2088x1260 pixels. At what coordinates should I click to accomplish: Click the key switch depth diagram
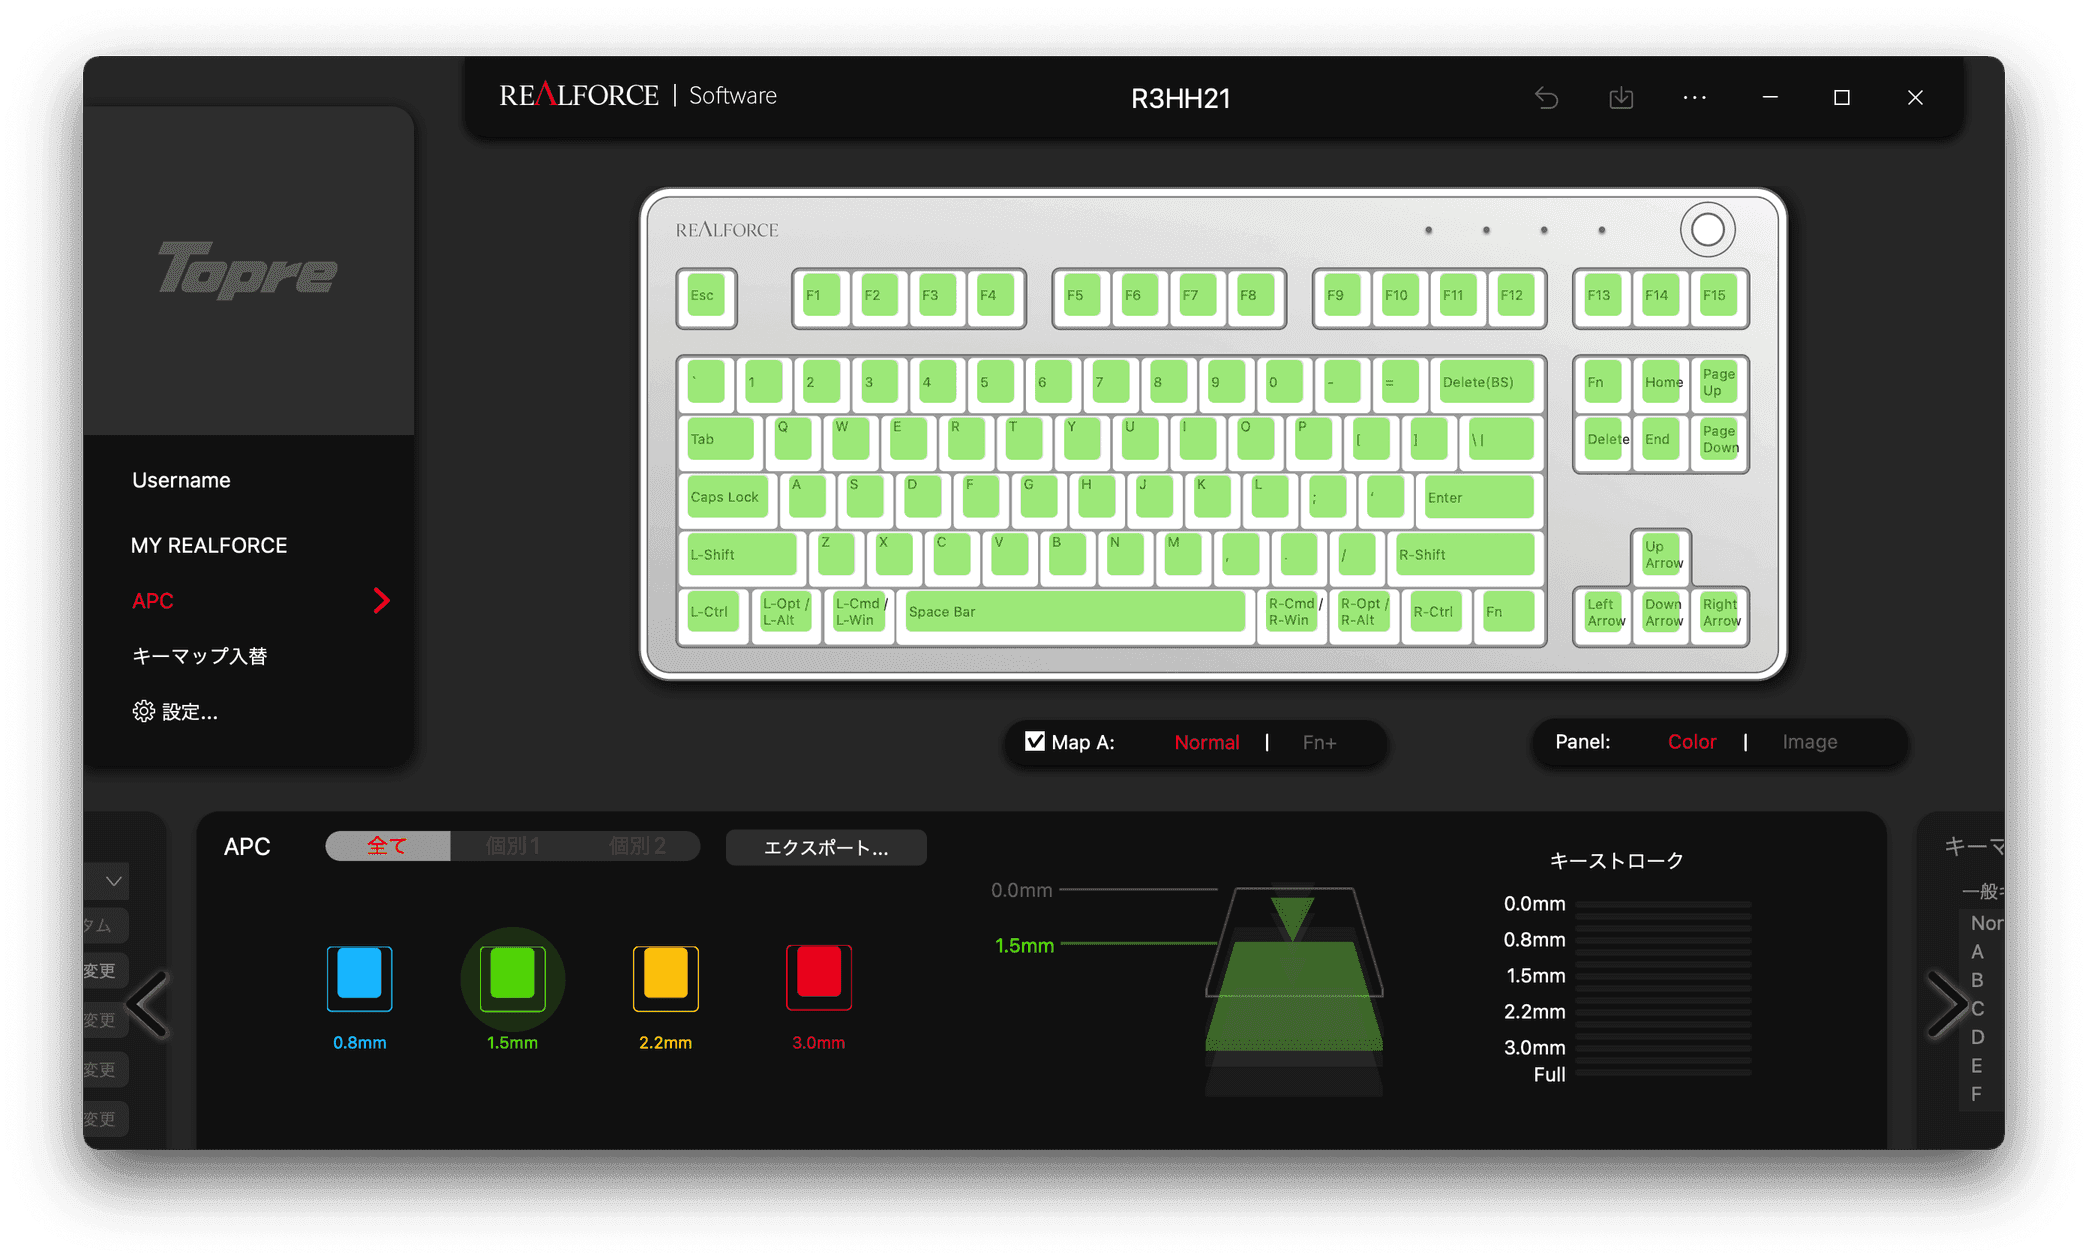(1294, 990)
